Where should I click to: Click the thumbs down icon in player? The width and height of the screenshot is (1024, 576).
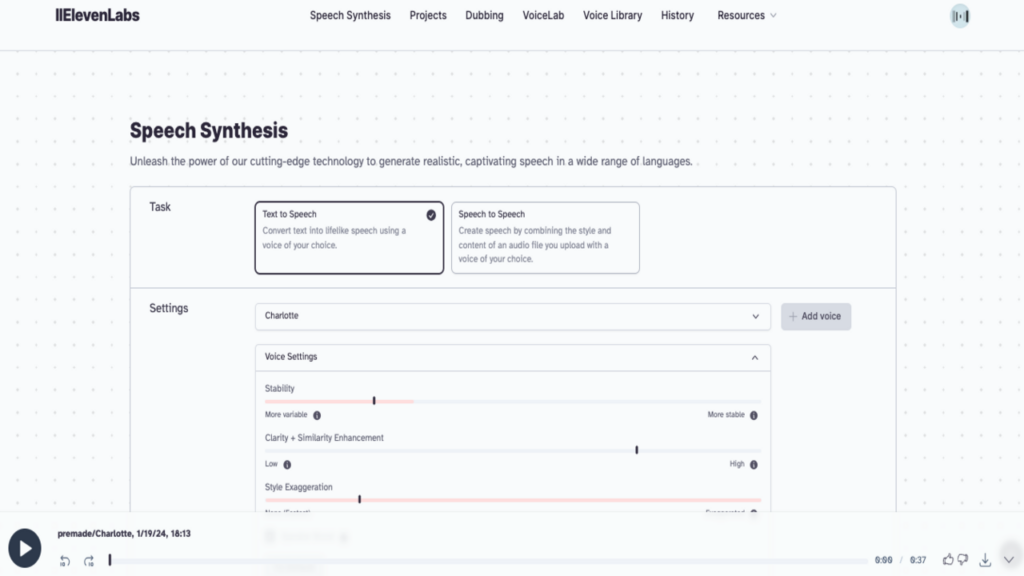pyautogui.click(x=962, y=560)
